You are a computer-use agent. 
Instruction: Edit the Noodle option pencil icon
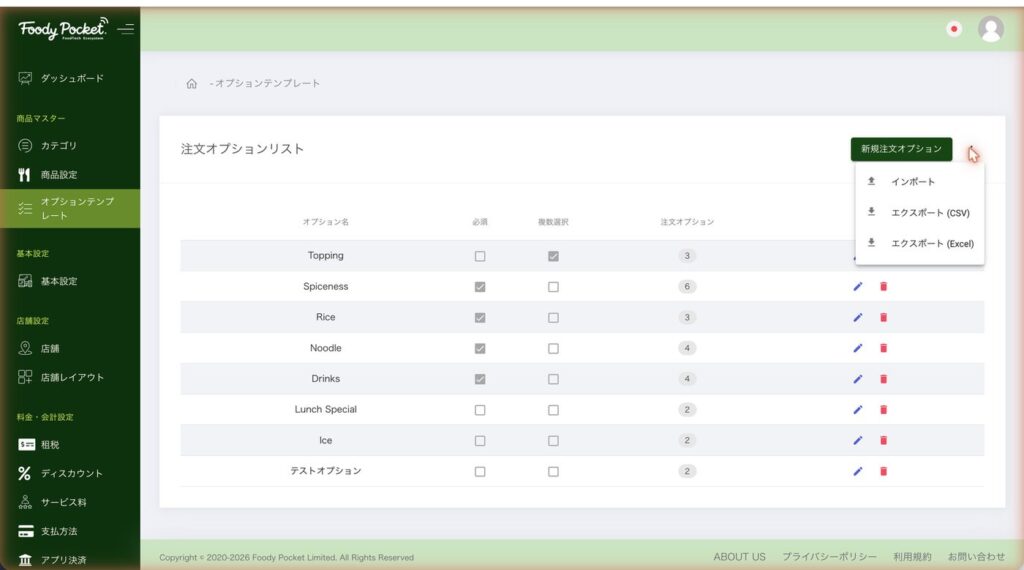click(857, 348)
